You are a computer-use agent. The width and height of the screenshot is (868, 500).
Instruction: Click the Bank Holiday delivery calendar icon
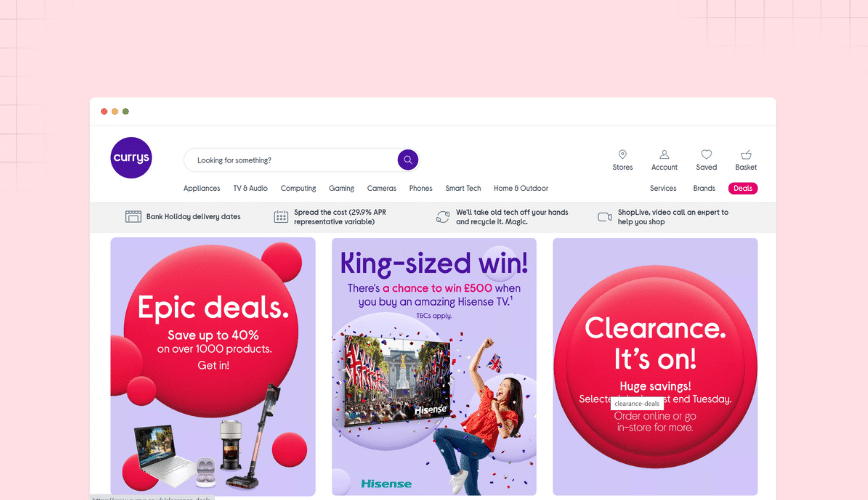tap(133, 217)
